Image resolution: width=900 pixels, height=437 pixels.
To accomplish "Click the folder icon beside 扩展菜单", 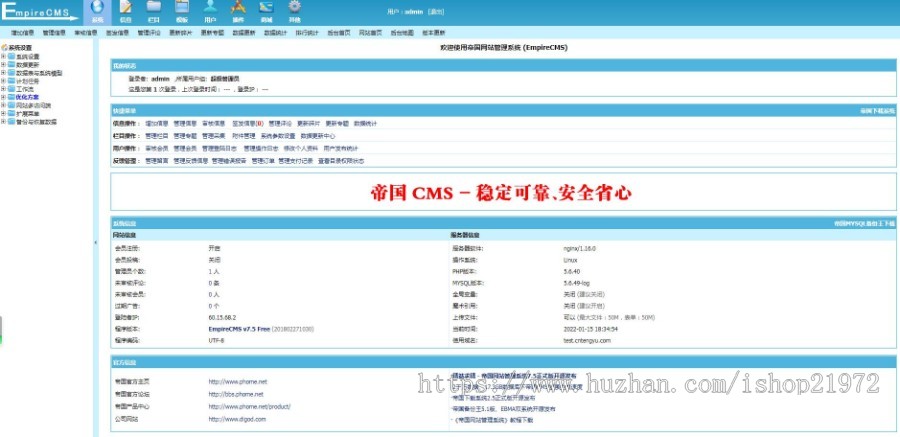I will click(11, 113).
